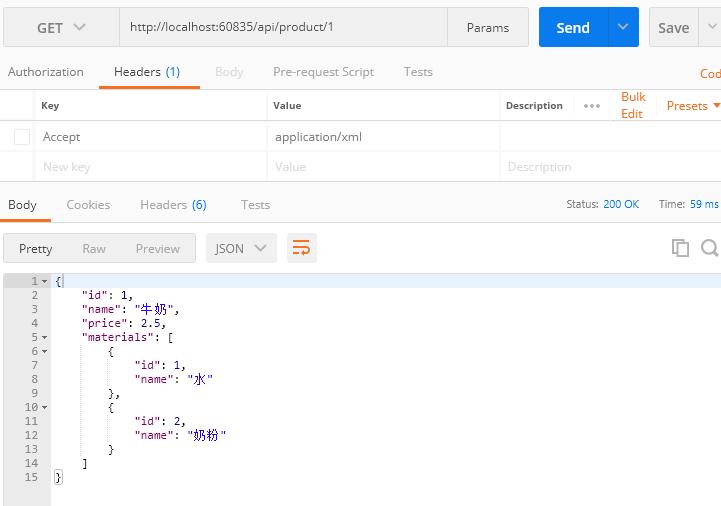This screenshot has width=721, height=506.
Task: Select the Raw response view
Action: pyautogui.click(x=94, y=249)
